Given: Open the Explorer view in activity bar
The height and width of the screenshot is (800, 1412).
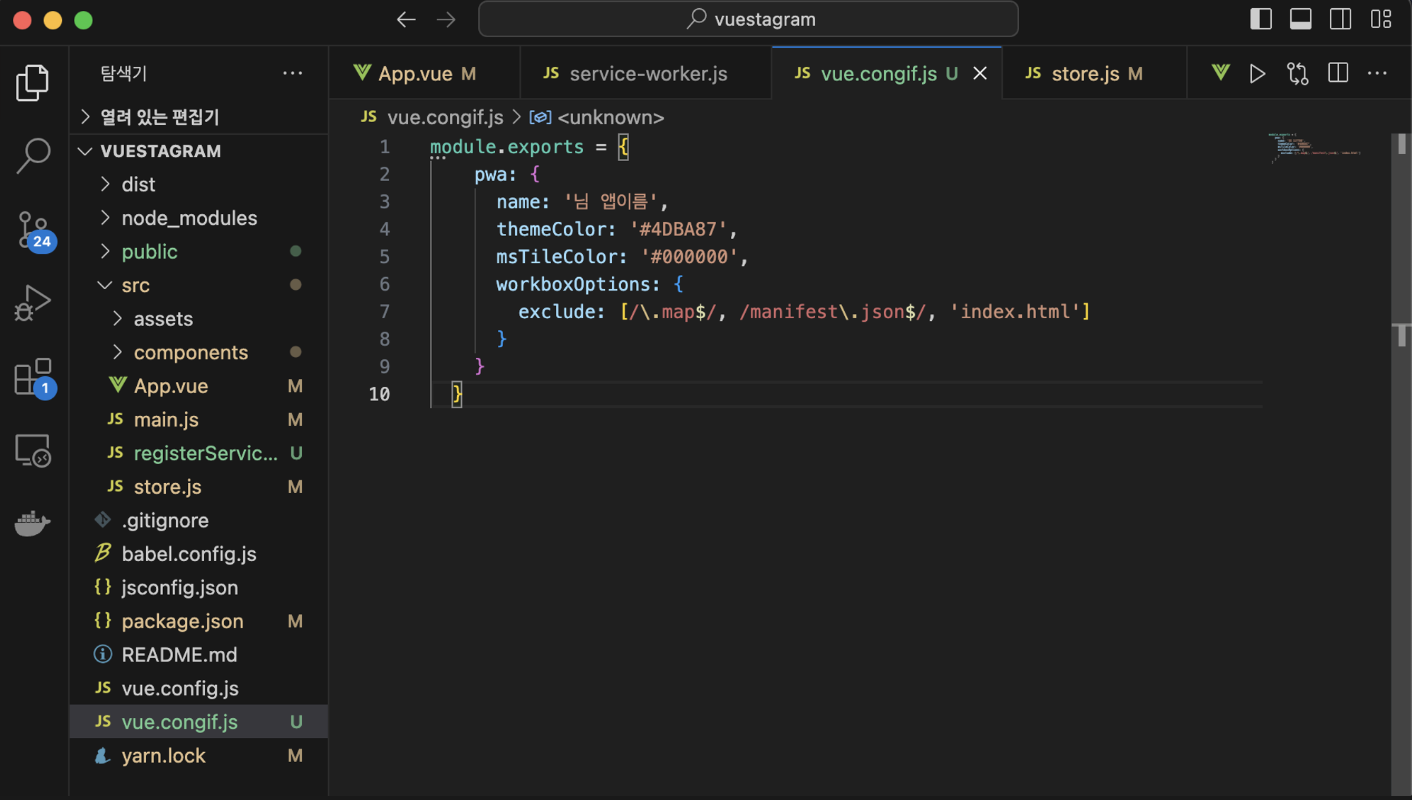Looking at the screenshot, I should click(x=33, y=83).
